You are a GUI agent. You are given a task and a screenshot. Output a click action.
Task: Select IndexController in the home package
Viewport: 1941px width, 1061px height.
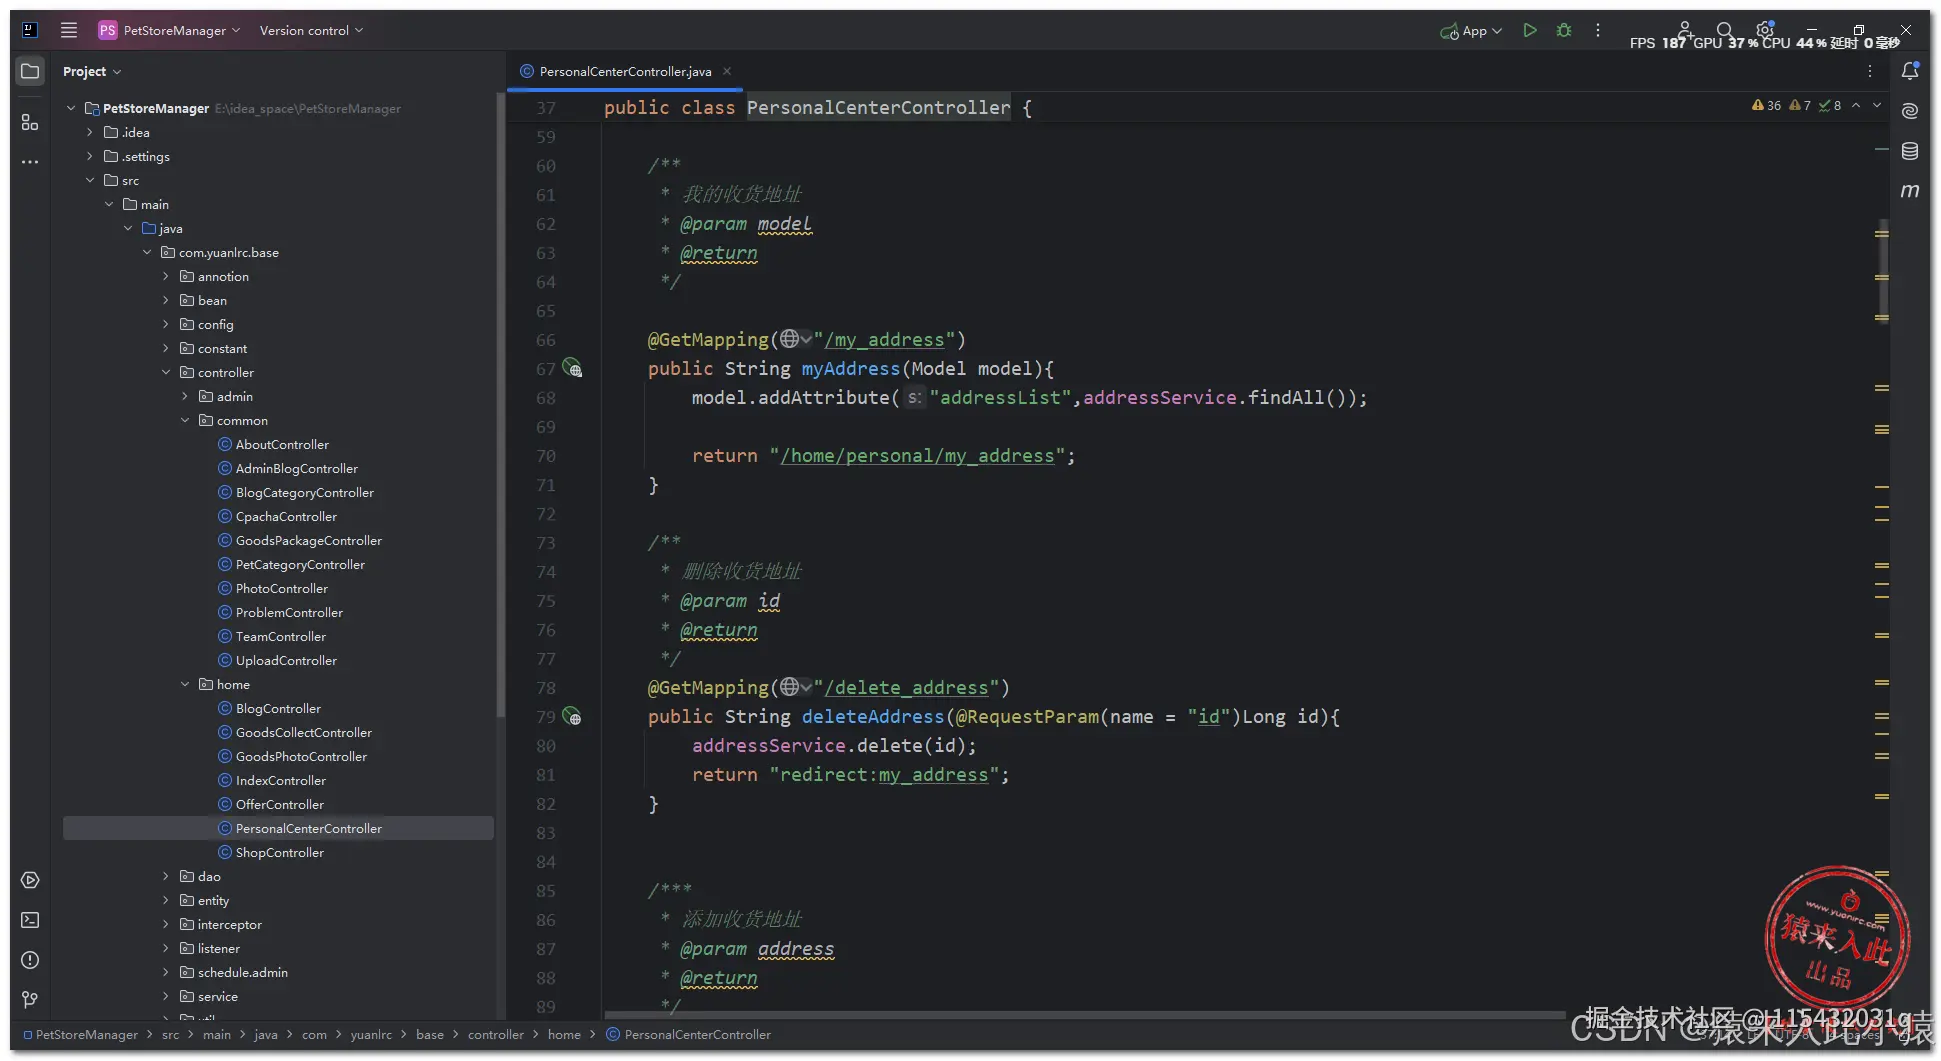[x=280, y=780]
